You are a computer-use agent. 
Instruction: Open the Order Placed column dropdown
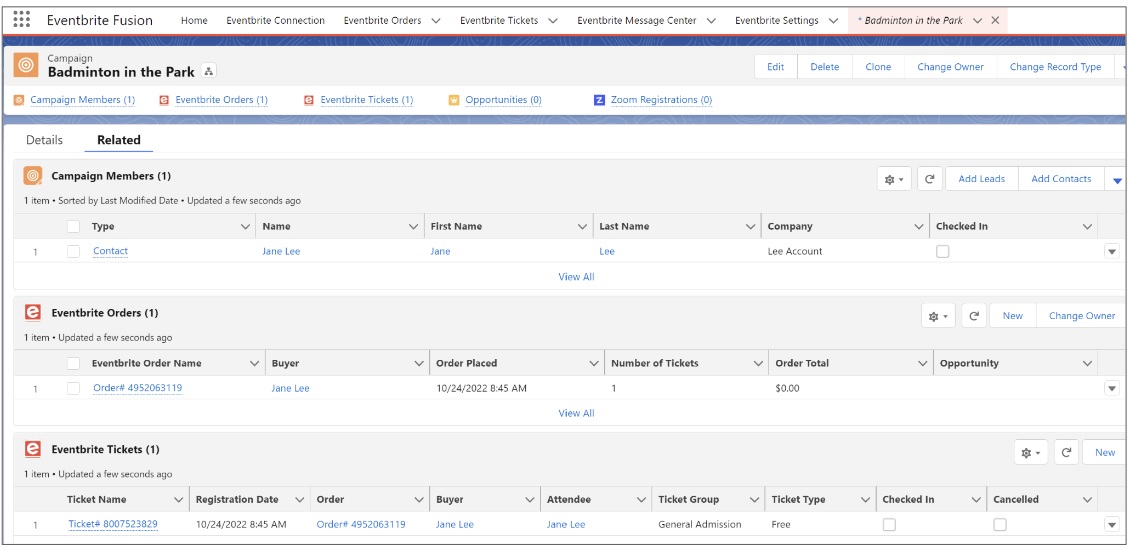point(594,363)
